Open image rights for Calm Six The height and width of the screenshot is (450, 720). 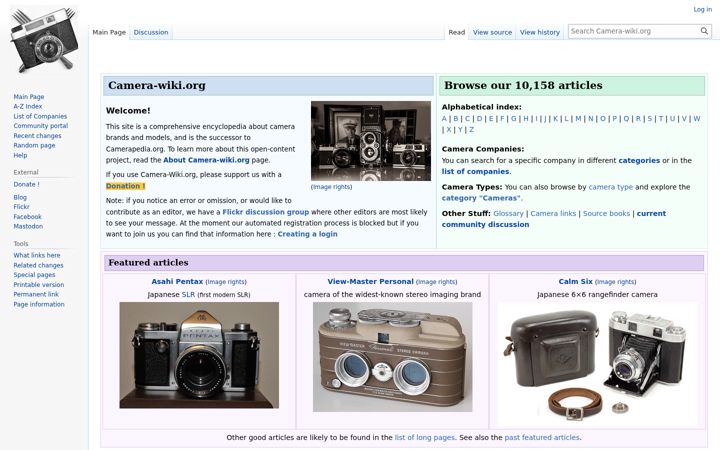click(x=616, y=282)
